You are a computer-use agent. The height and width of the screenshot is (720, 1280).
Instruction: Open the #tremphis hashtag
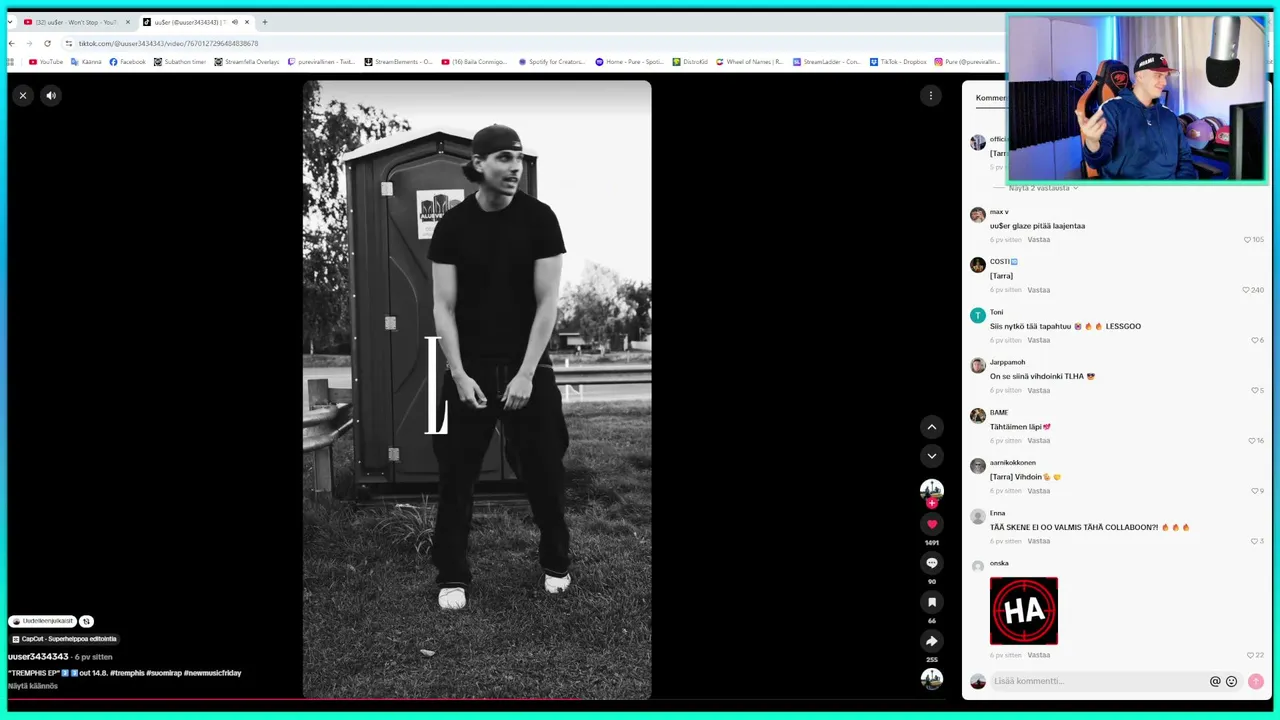128,673
